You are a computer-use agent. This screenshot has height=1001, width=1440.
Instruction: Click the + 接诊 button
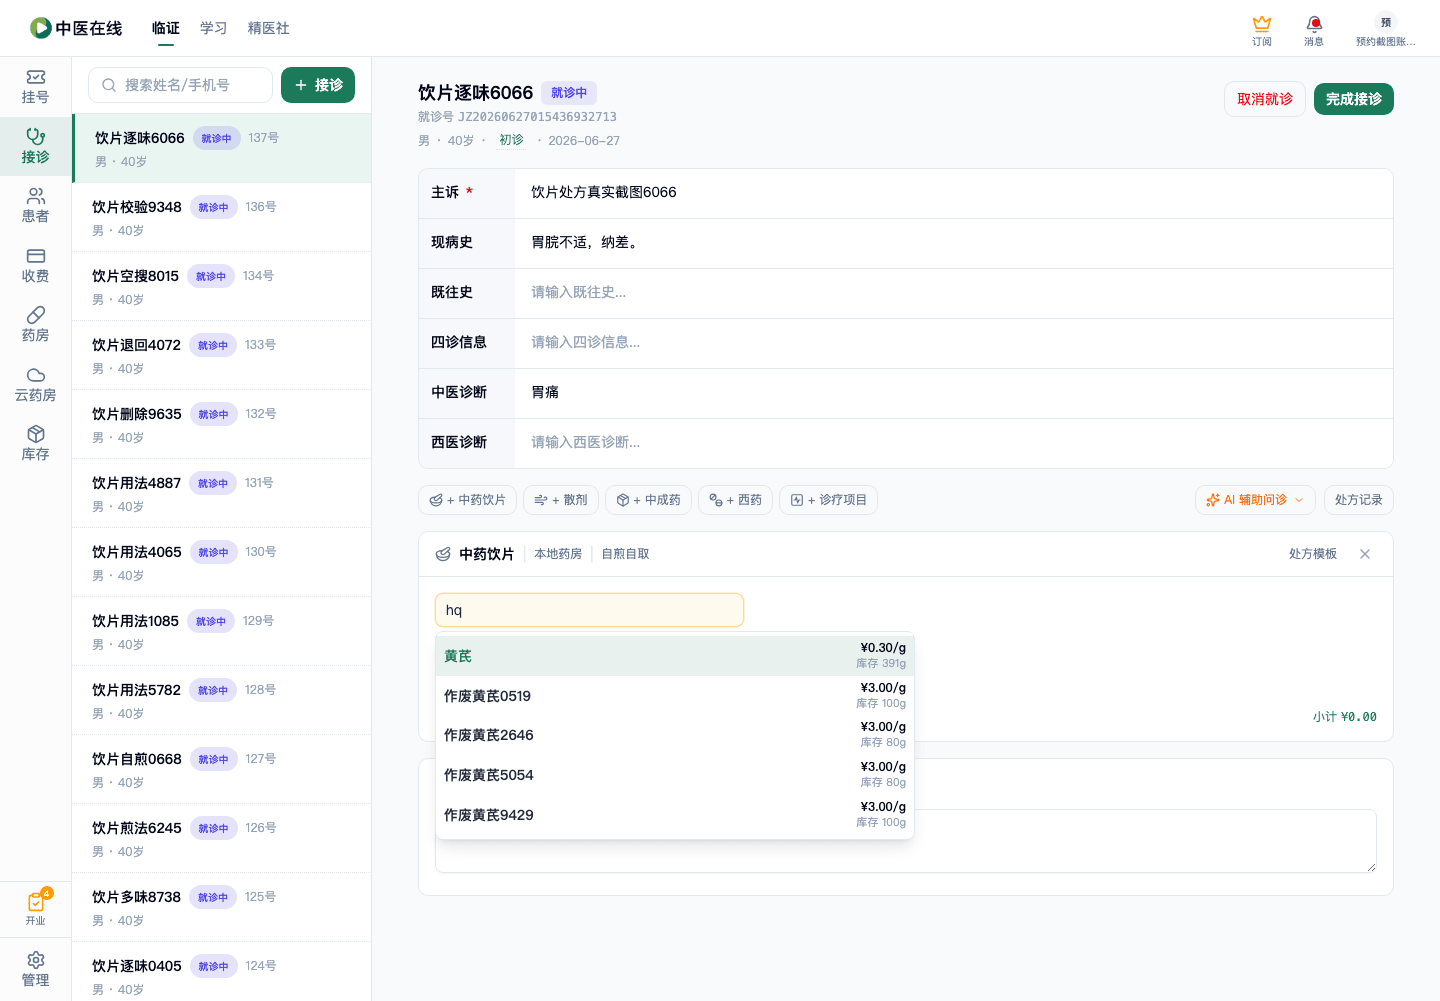(318, 85)
